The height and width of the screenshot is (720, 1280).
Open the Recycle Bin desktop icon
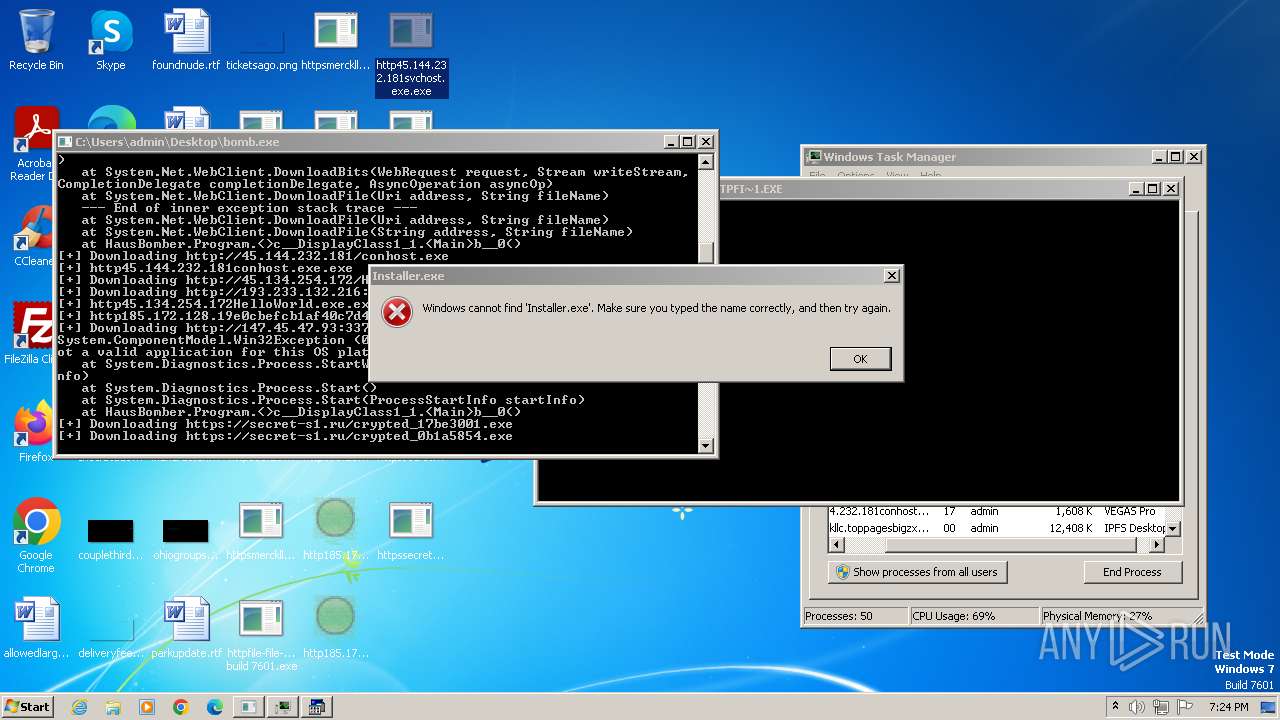[36, 41]
